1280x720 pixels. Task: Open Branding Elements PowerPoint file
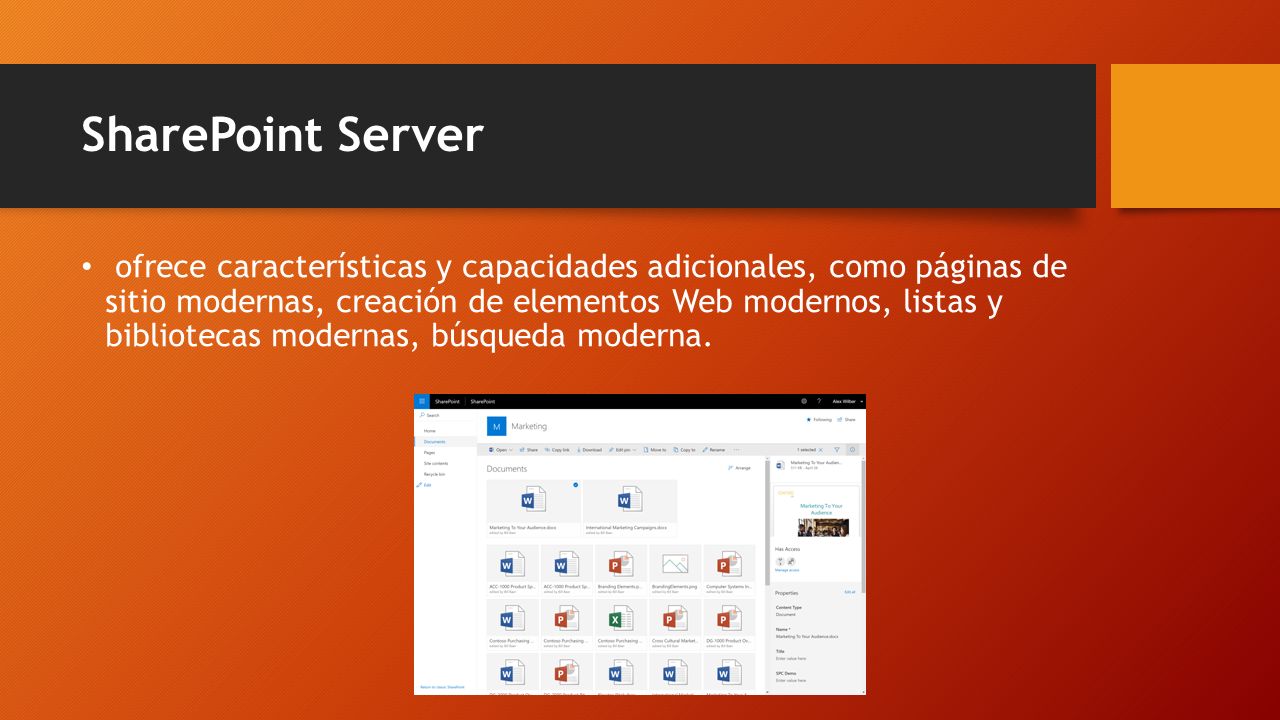(x=620, y=571)
